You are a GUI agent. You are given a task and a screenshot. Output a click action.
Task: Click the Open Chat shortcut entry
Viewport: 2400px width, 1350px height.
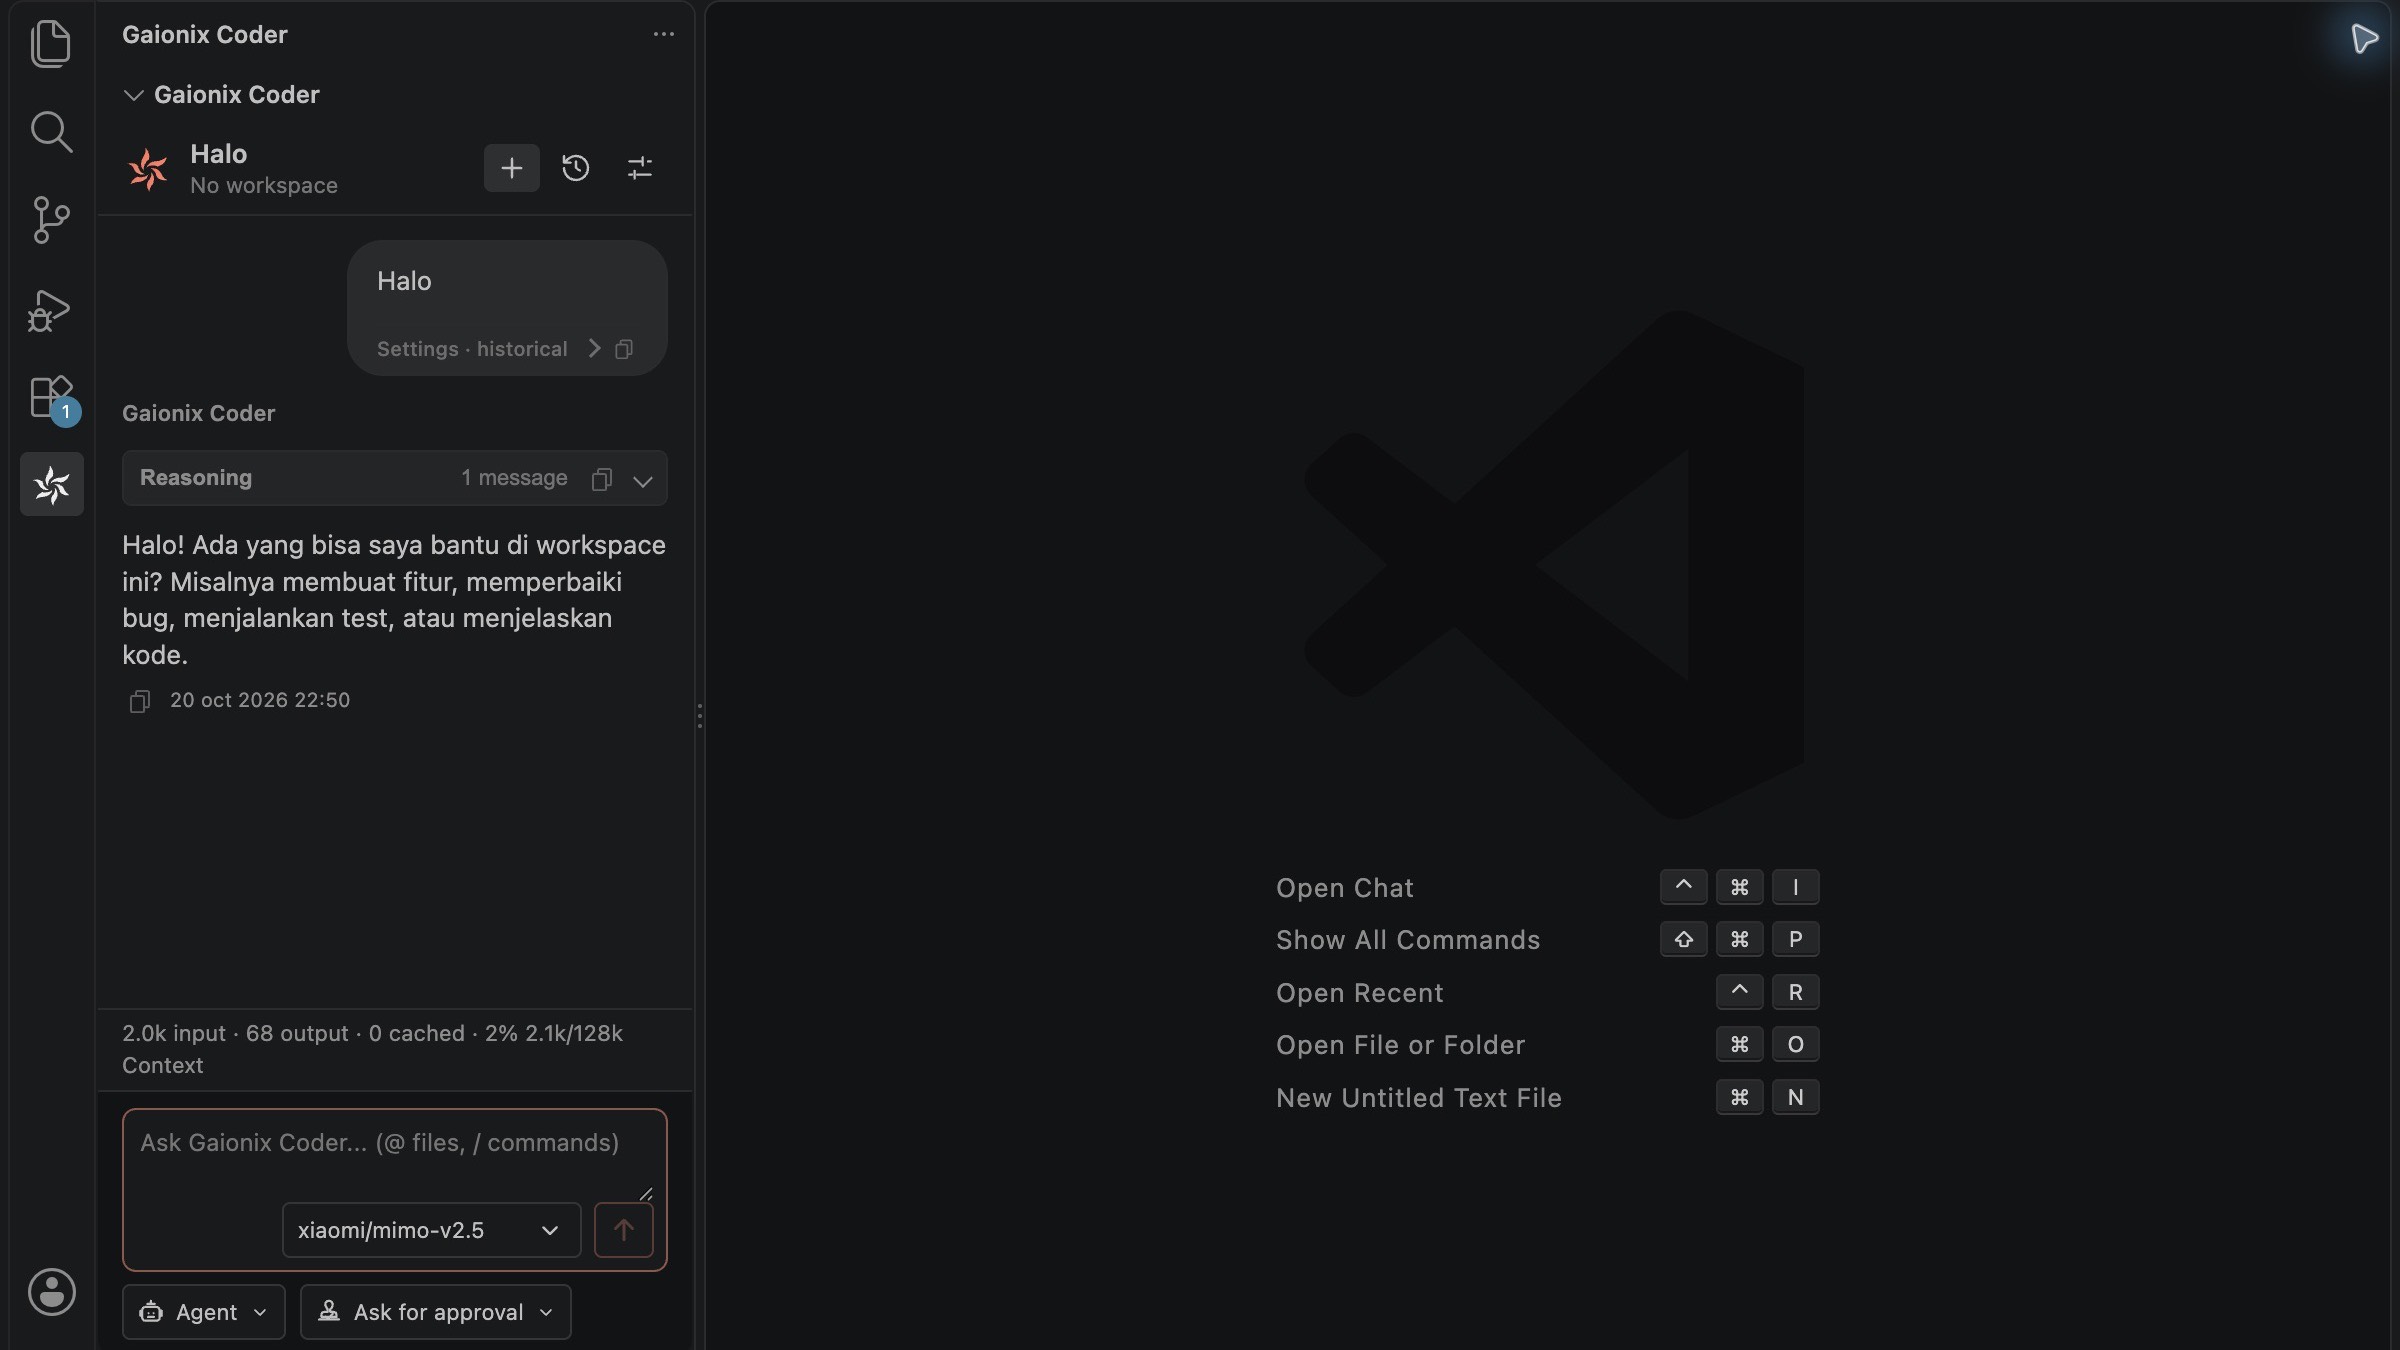[x=1345, y=888]
